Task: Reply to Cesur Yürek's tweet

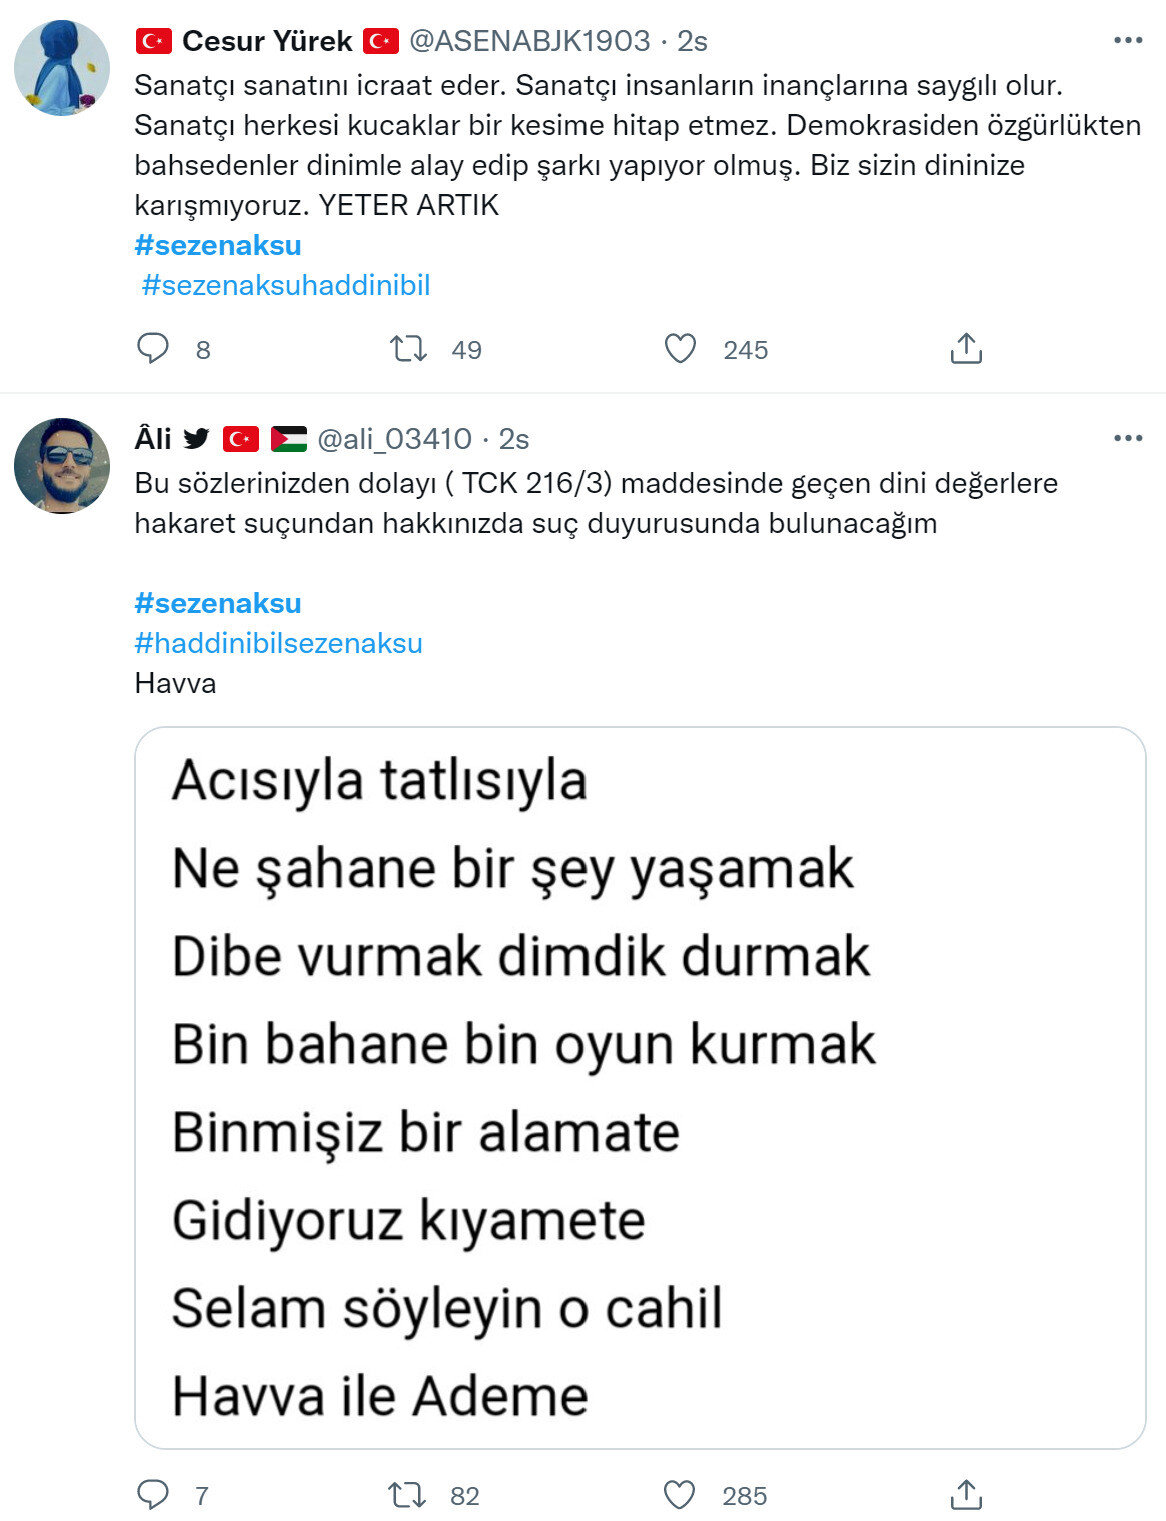Action: coord(153,348)
